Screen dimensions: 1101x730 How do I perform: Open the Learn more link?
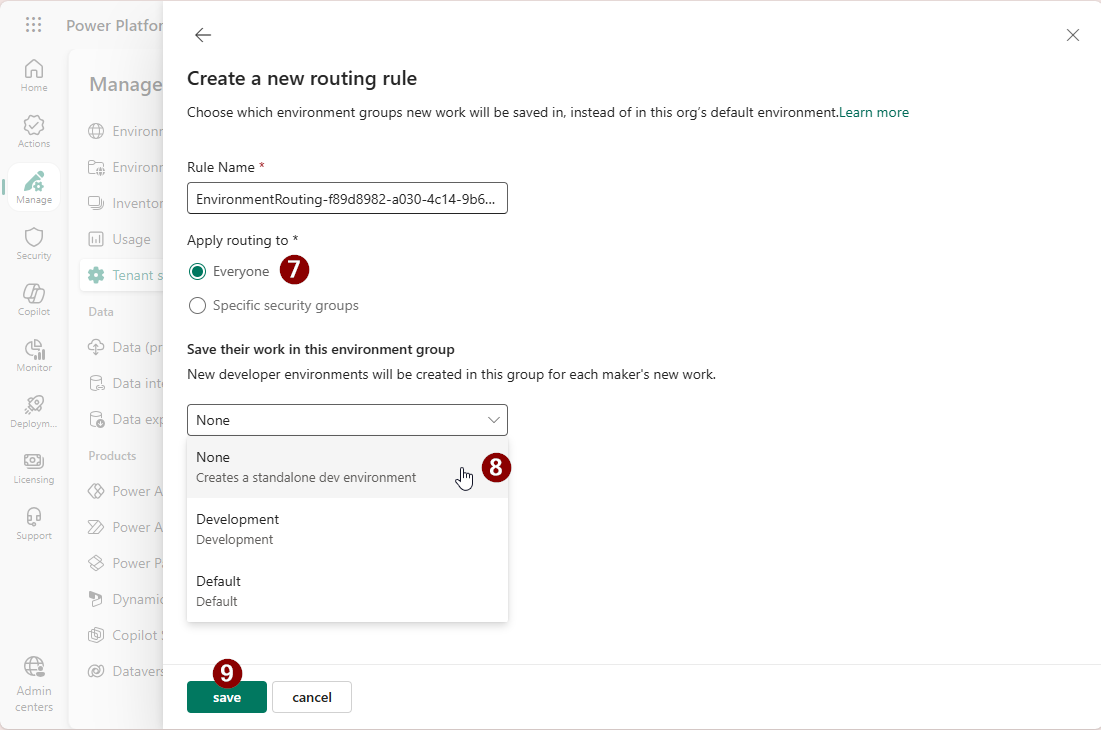click(x=873, y=112)
